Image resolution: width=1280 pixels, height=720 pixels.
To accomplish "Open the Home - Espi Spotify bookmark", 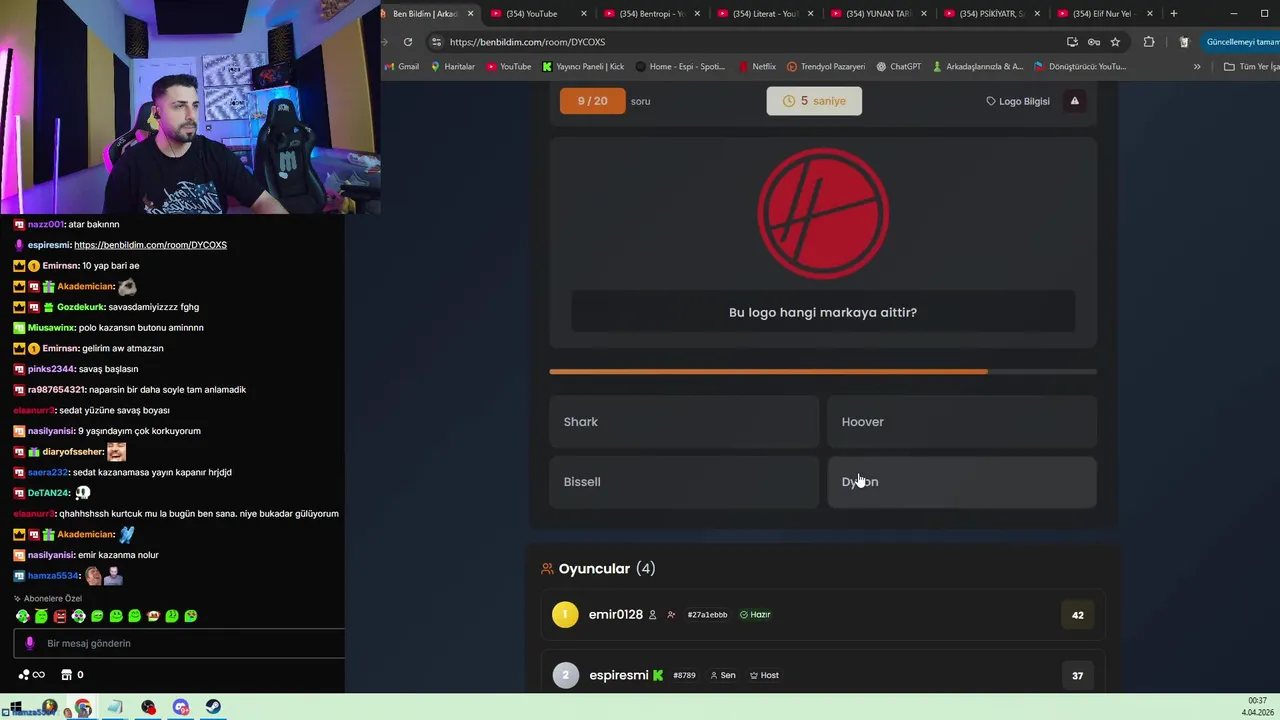I will tap(680, 67).
